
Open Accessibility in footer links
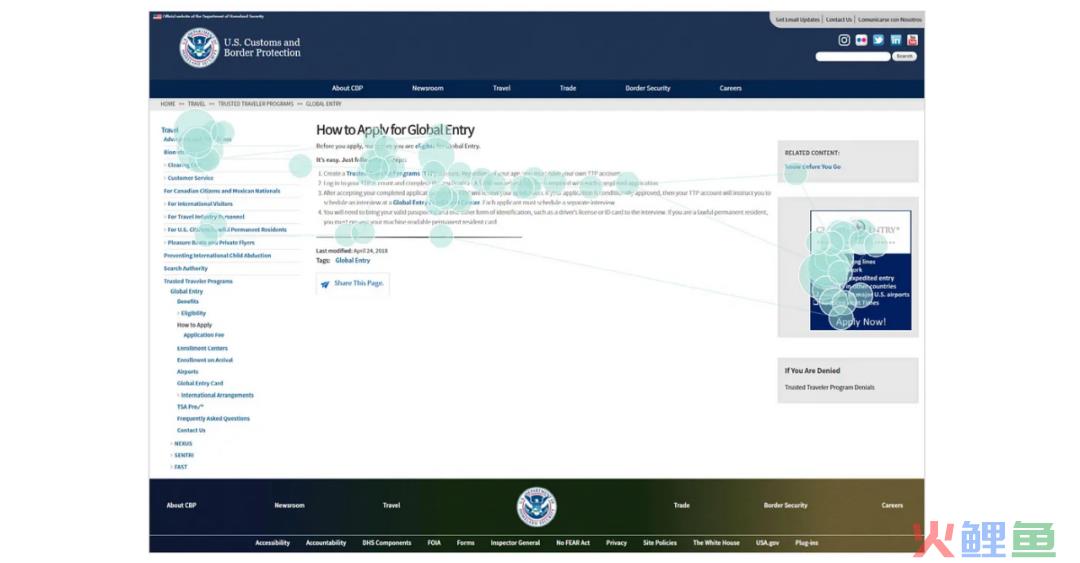pyautogui.click(x=272, y=543)
